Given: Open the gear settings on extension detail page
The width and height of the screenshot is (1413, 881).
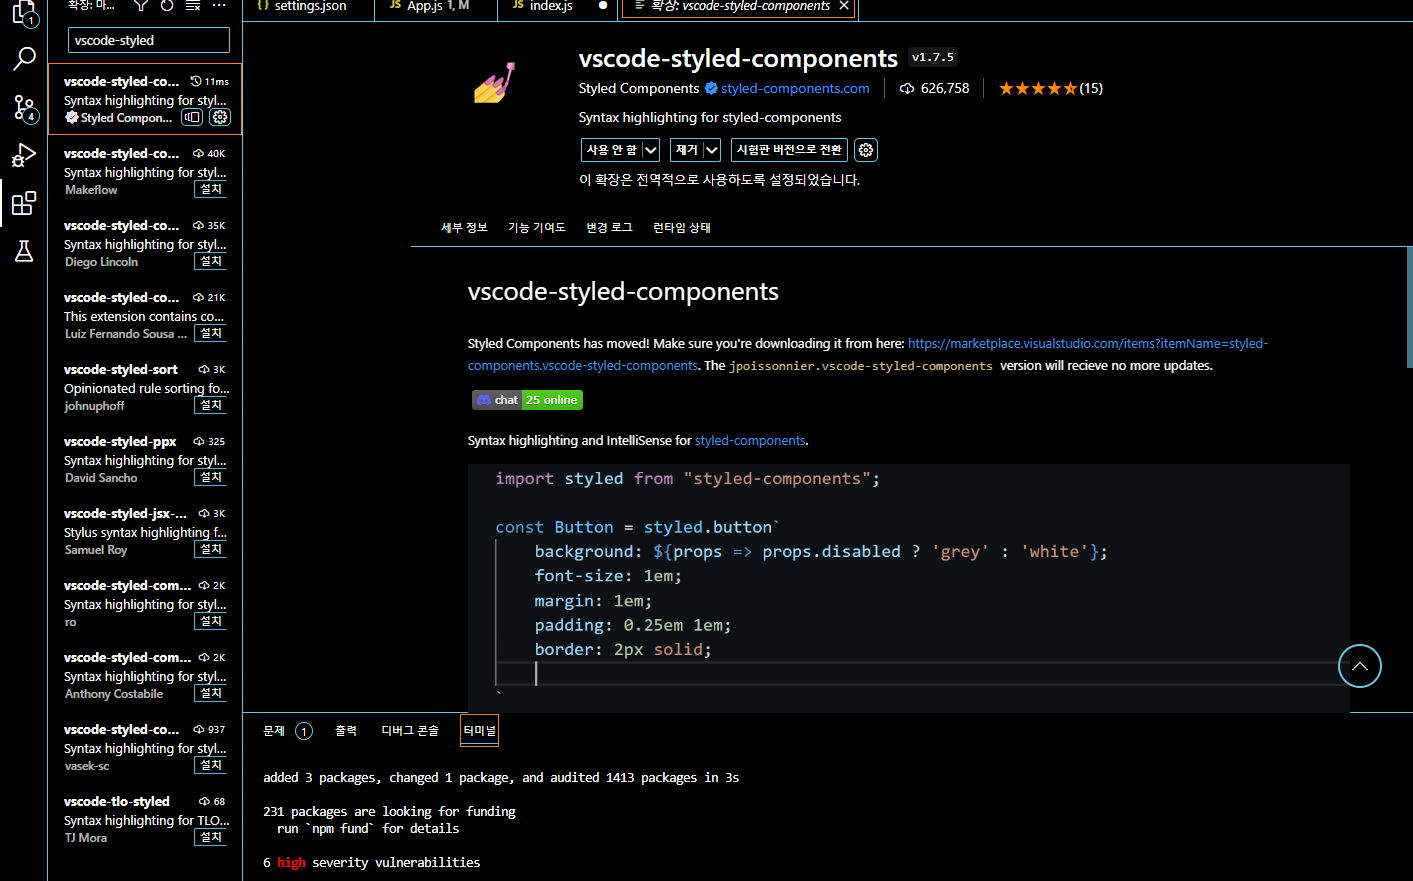Looking at the screenshot, I should click(x=866, y=150).
